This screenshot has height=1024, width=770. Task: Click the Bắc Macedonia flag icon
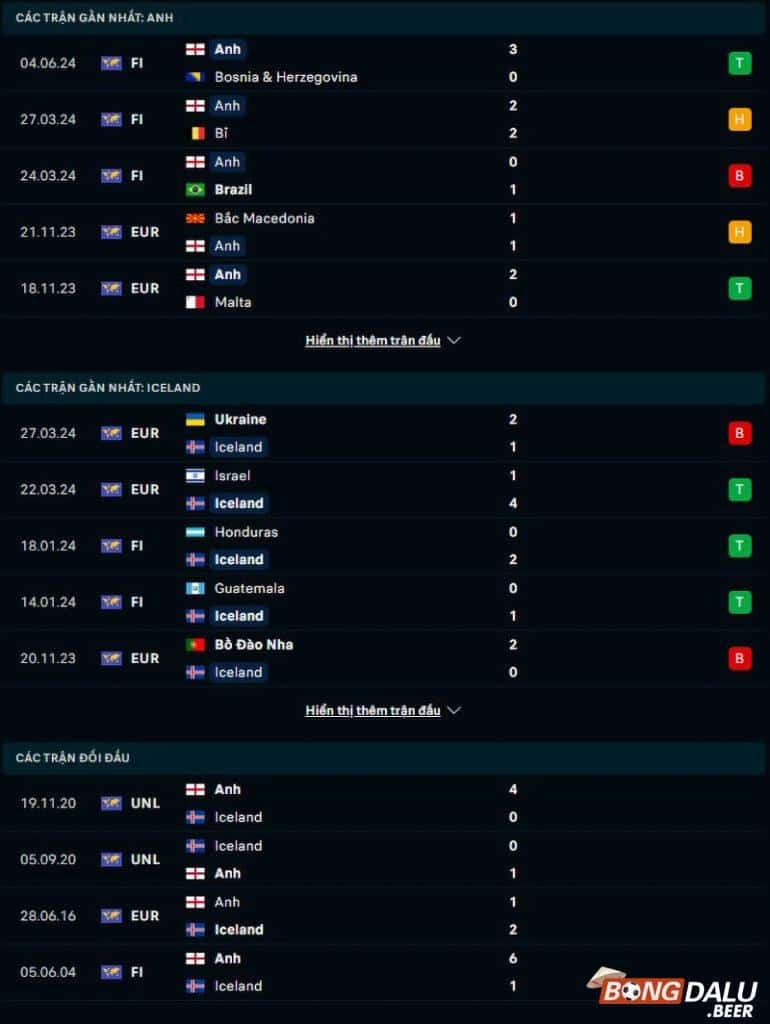tap(193, 217)
